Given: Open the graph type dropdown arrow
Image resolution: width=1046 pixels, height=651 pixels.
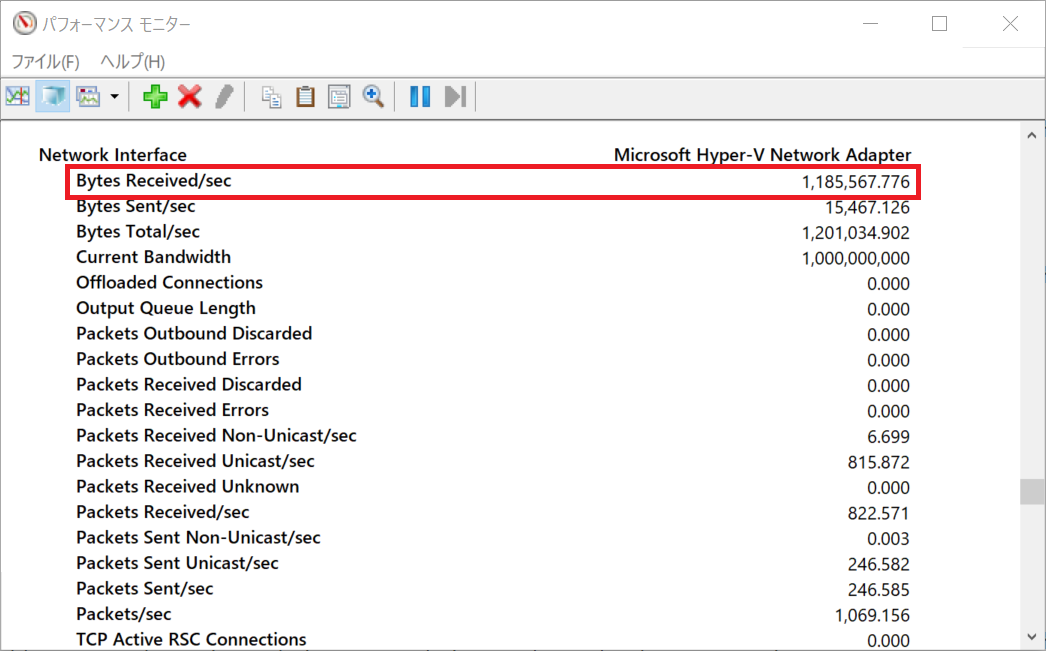Looking at the screenshot, I should pos(115,97).
